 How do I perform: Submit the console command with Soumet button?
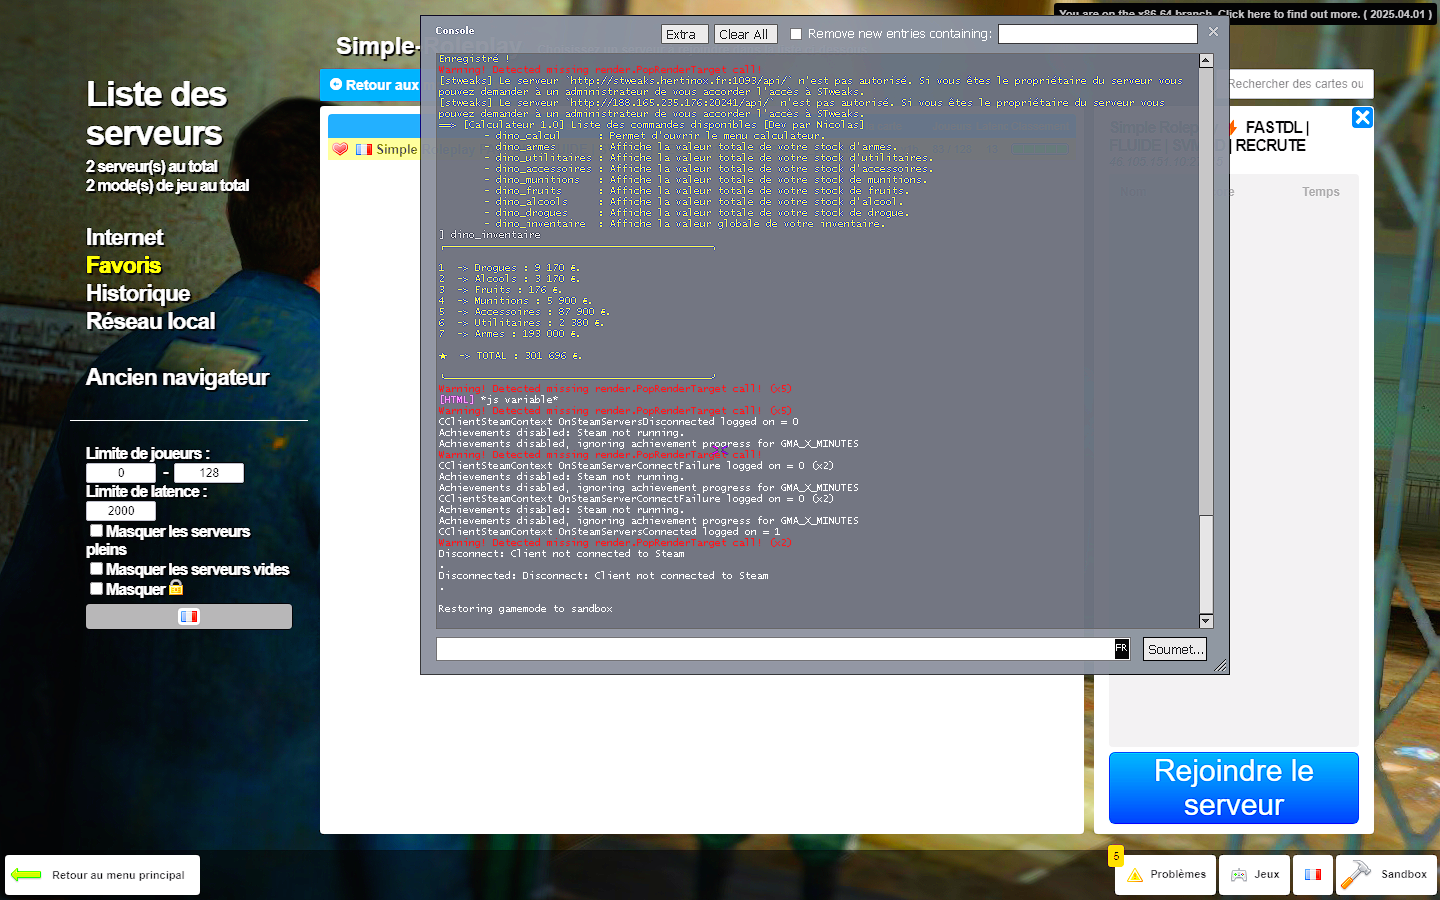1175,649
